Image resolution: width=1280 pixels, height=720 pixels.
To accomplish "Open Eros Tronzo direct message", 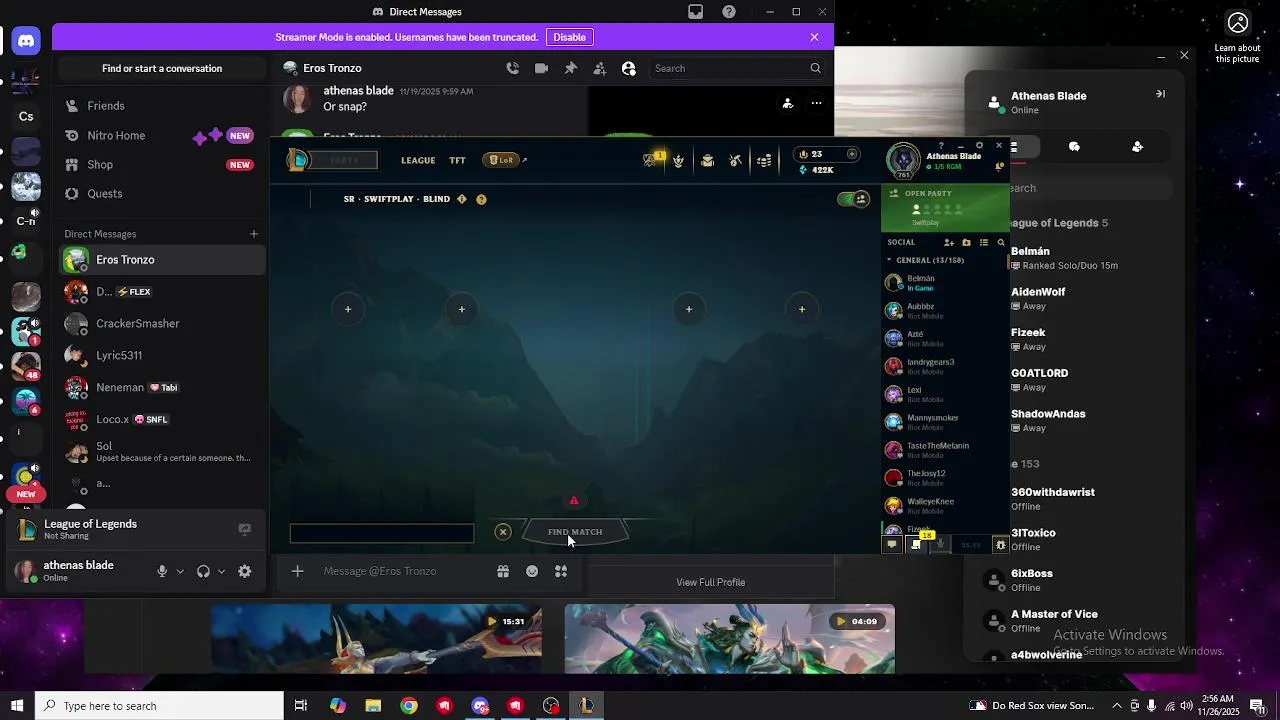I will coord(162,260).
